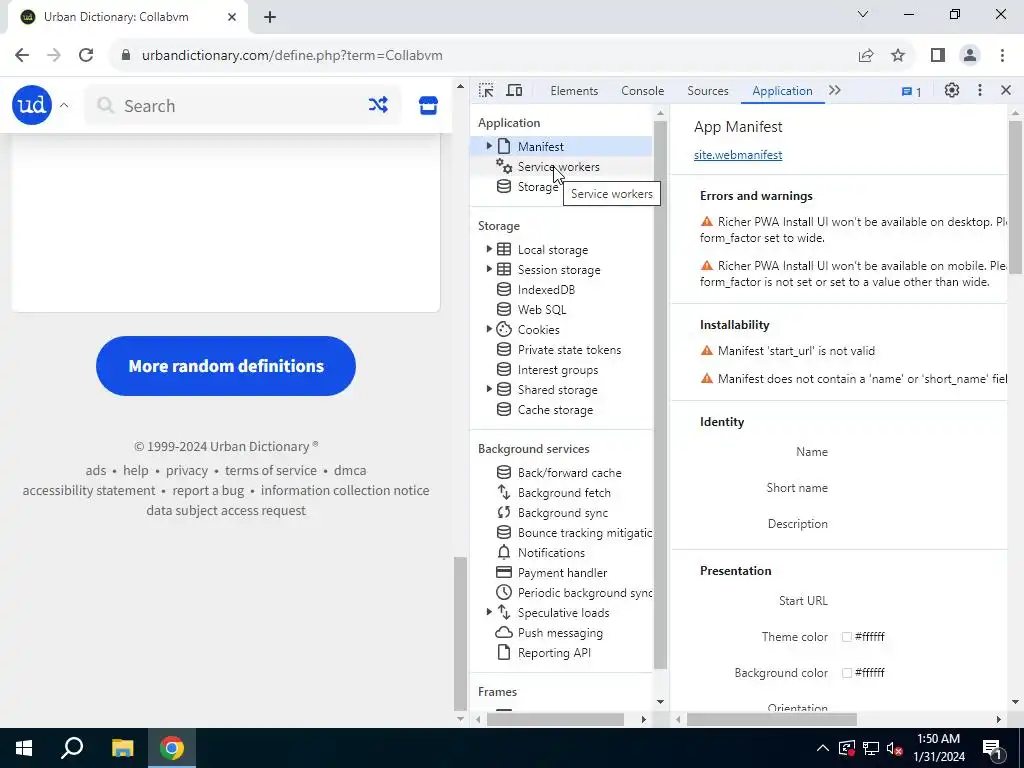Screen dimensions: 1024x768
Task: Click the Background sync icon
Action: coord(504,513)
